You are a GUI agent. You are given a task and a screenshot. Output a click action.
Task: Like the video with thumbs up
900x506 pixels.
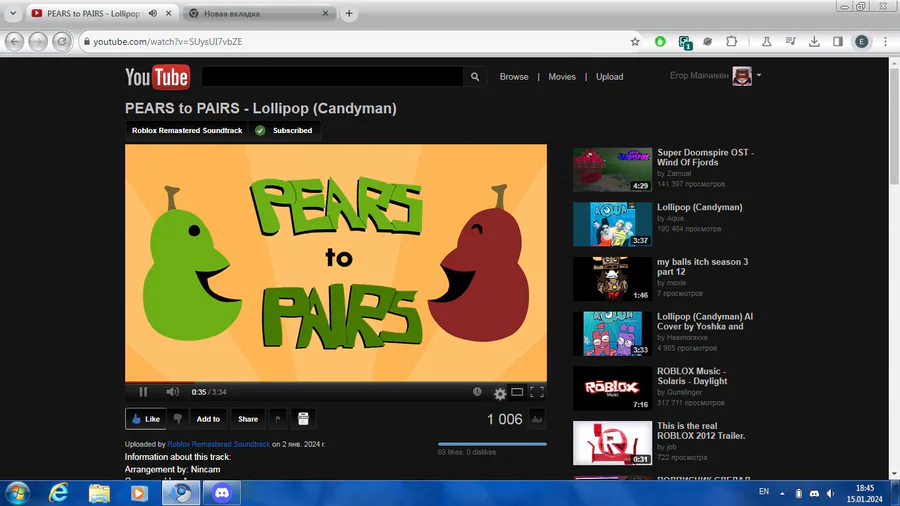(x=146, y=419)
